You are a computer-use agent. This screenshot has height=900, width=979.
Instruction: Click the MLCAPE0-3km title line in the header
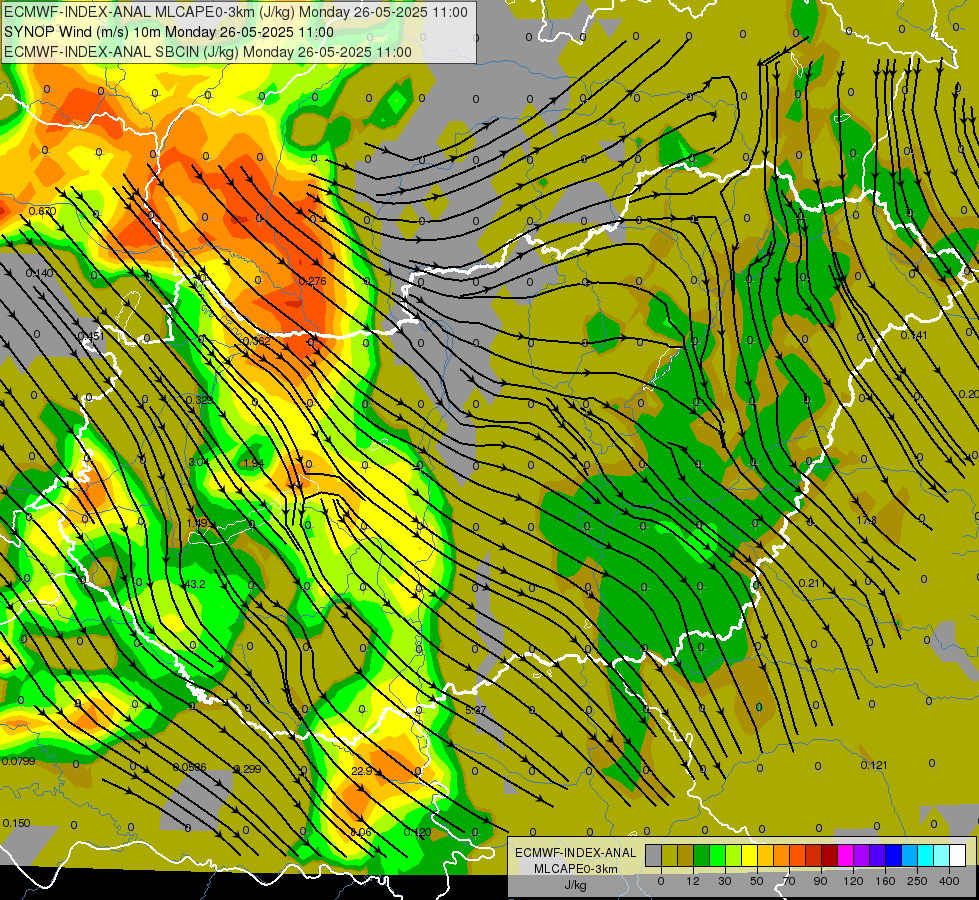236,12
